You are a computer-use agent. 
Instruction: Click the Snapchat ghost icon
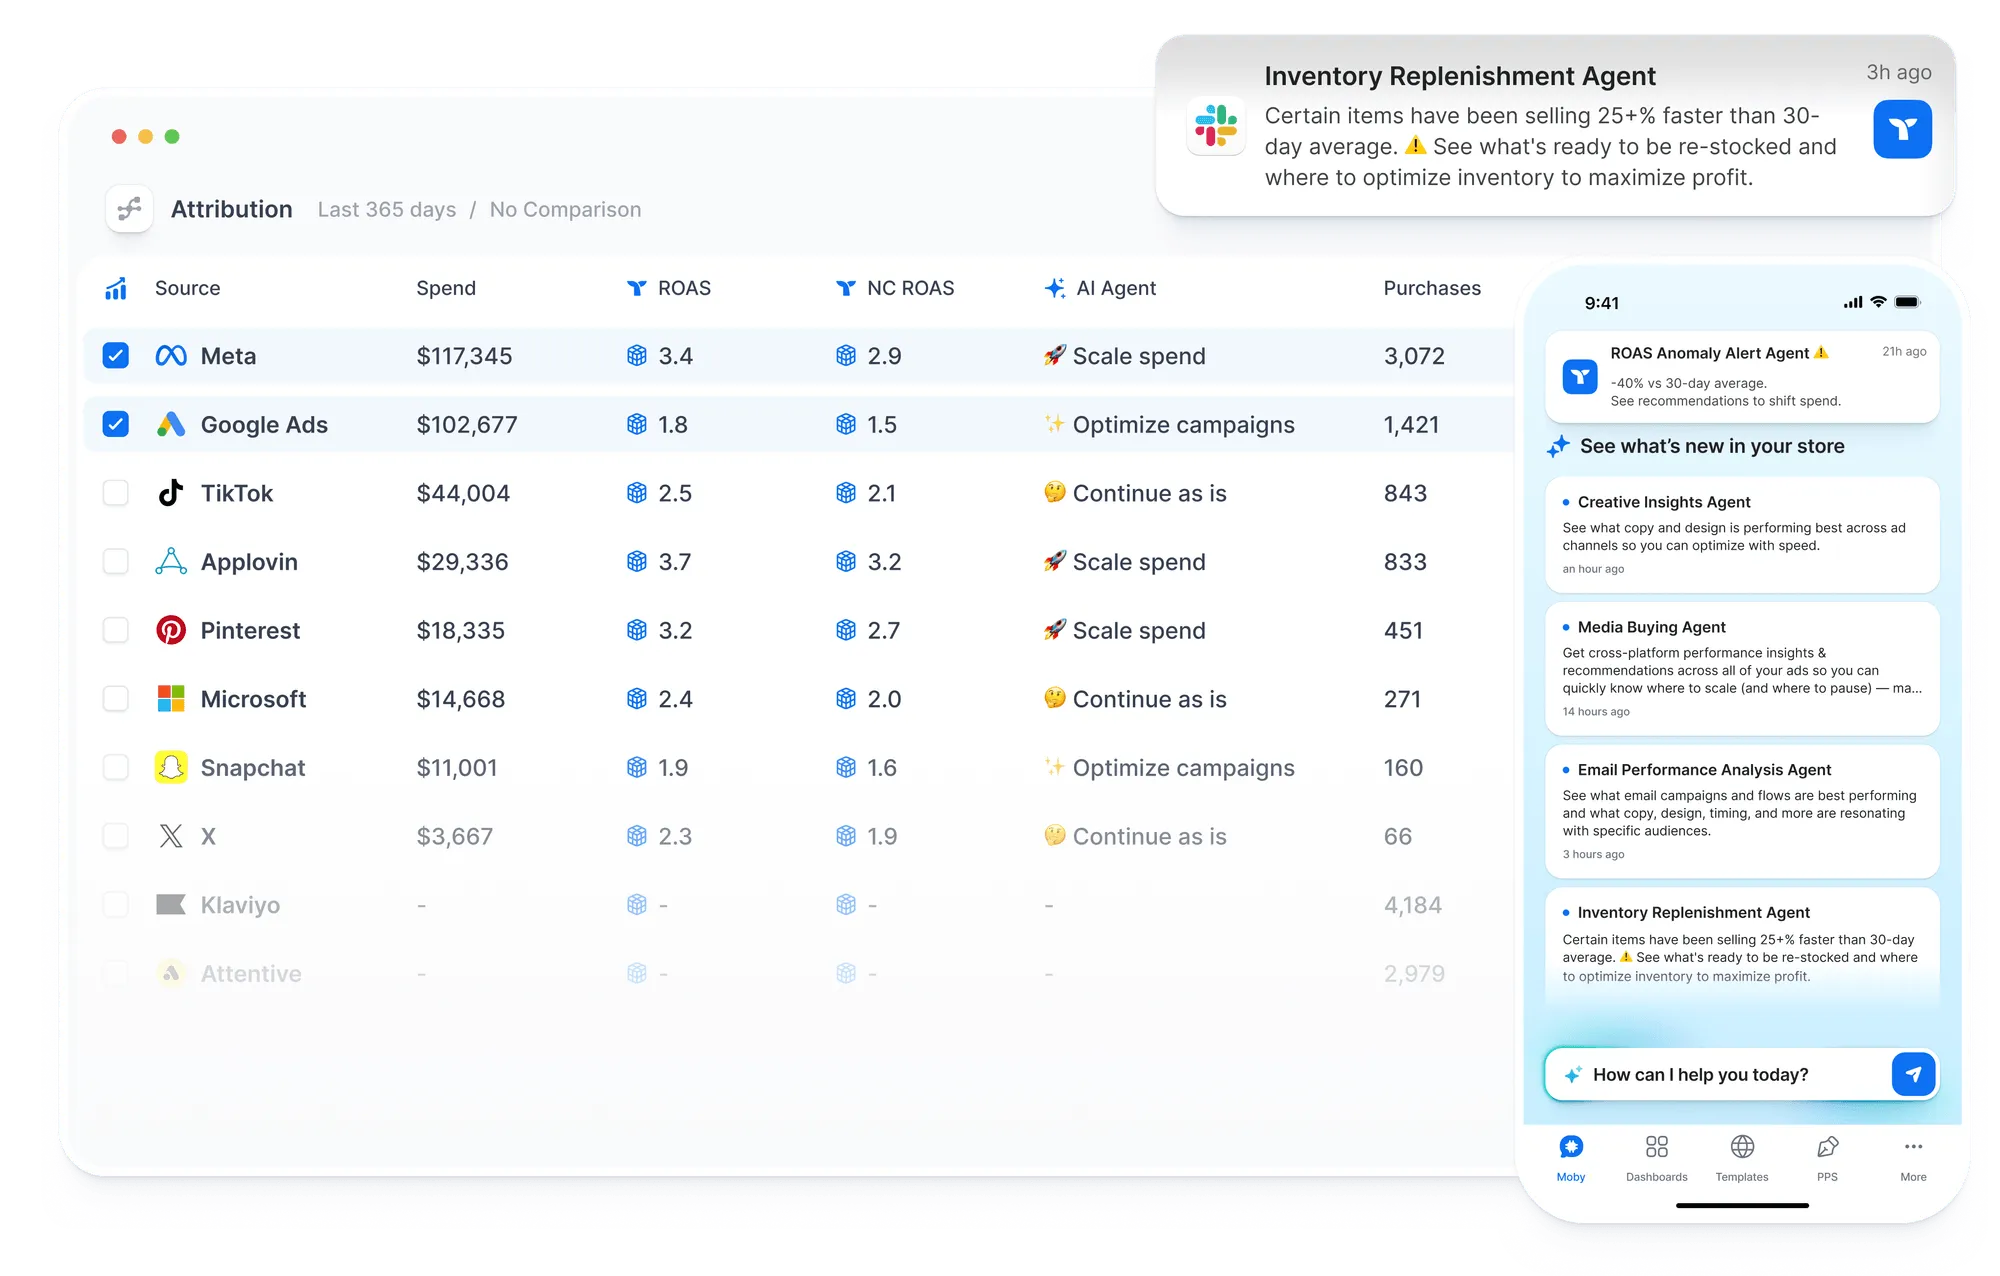tap(171, 767)
